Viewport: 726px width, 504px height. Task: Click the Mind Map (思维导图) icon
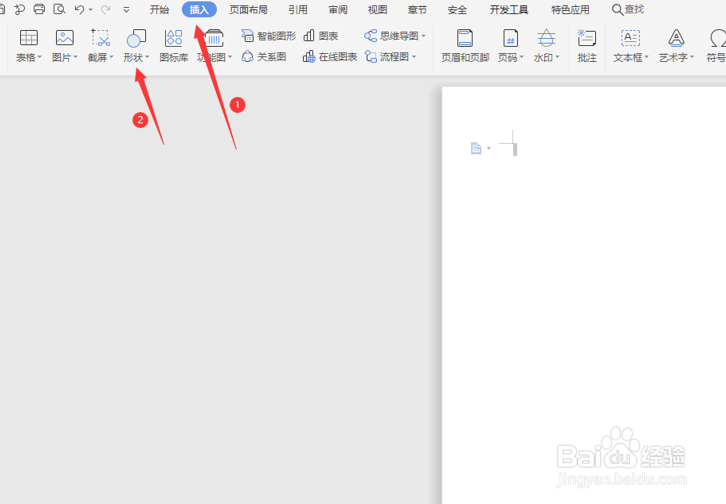pyautogui.click(x=370, y=36)
